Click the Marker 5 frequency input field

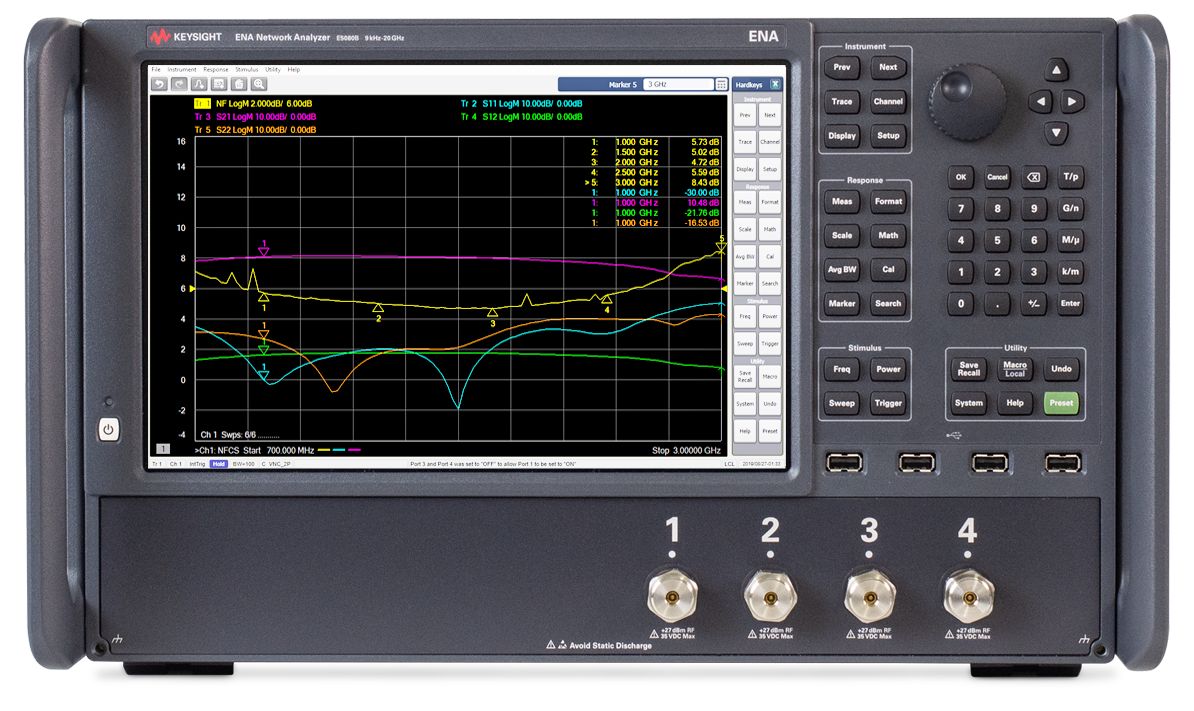(x=677, y=85)
